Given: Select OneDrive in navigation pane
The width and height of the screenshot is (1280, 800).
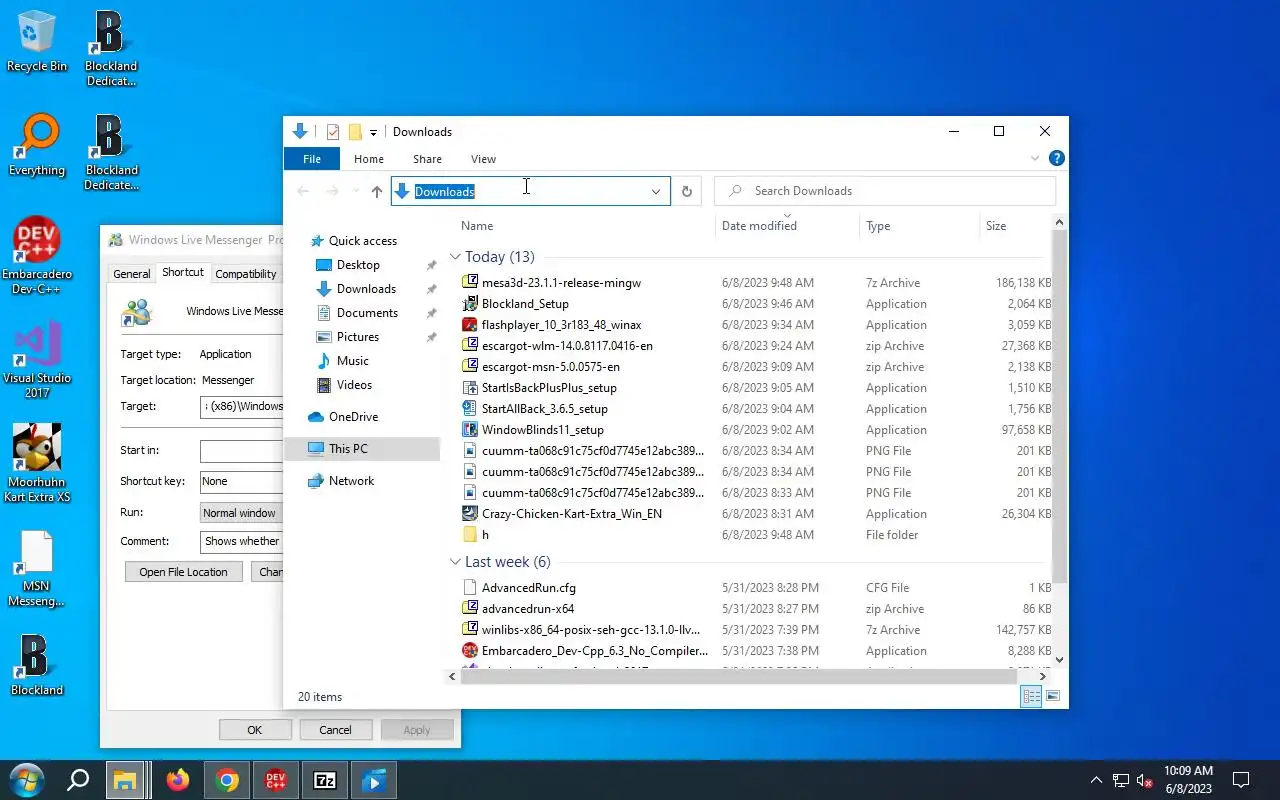Looking at the screenshot, I should (x=353, y=417).
